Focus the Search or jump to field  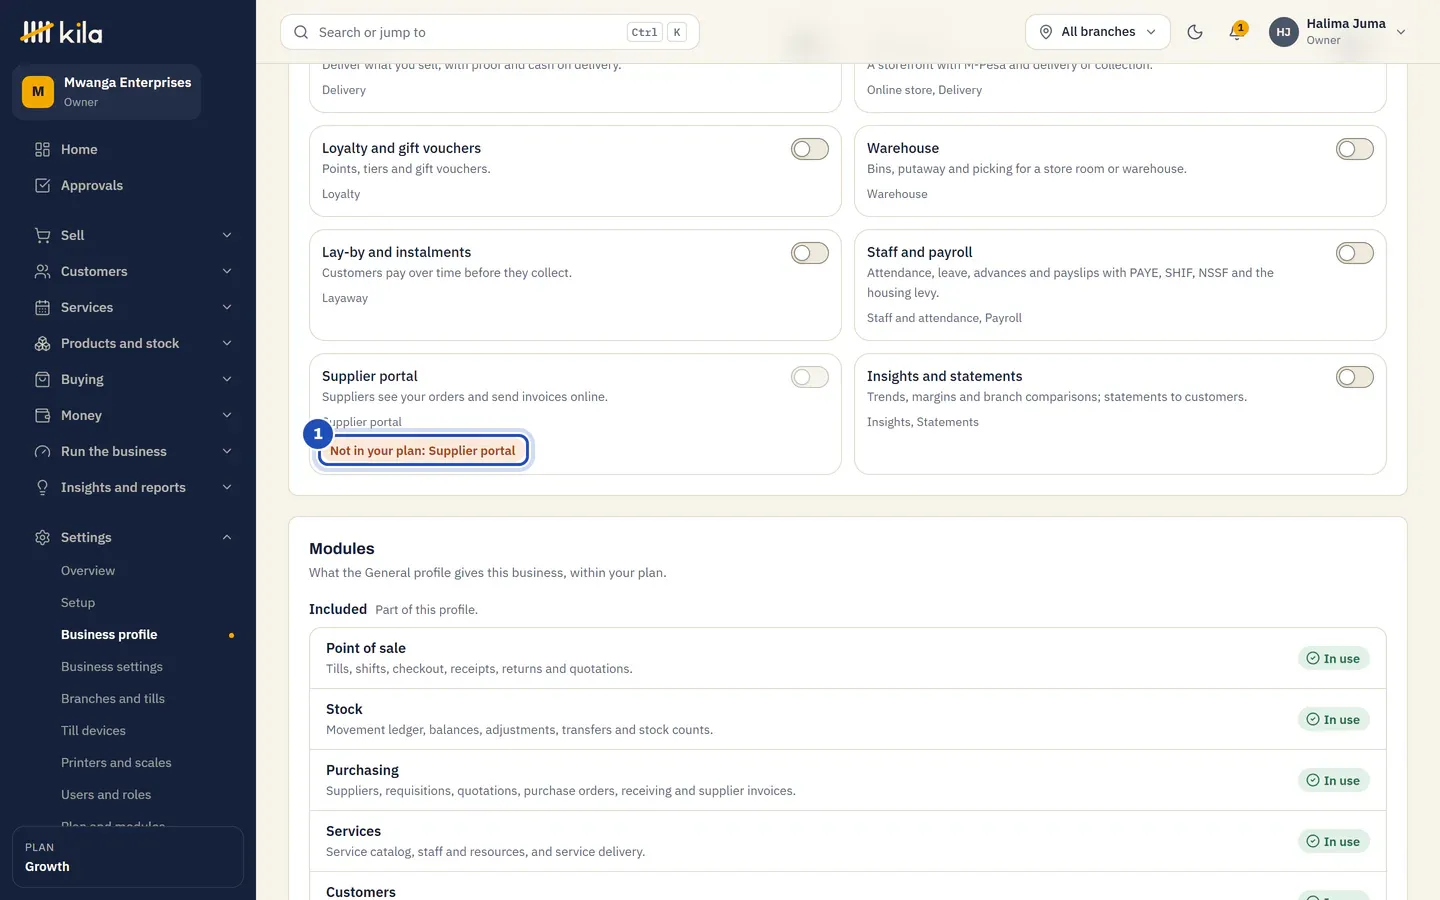(490, 32)
